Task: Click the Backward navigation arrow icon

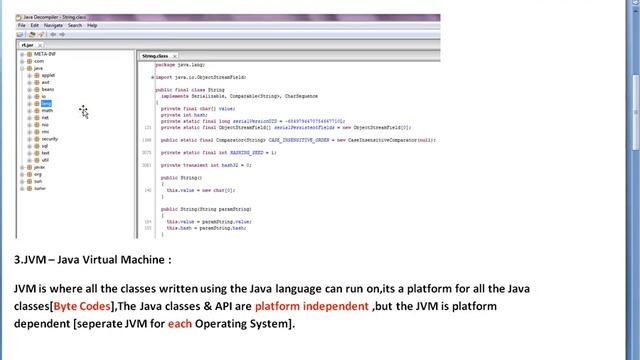Action: 53,35
